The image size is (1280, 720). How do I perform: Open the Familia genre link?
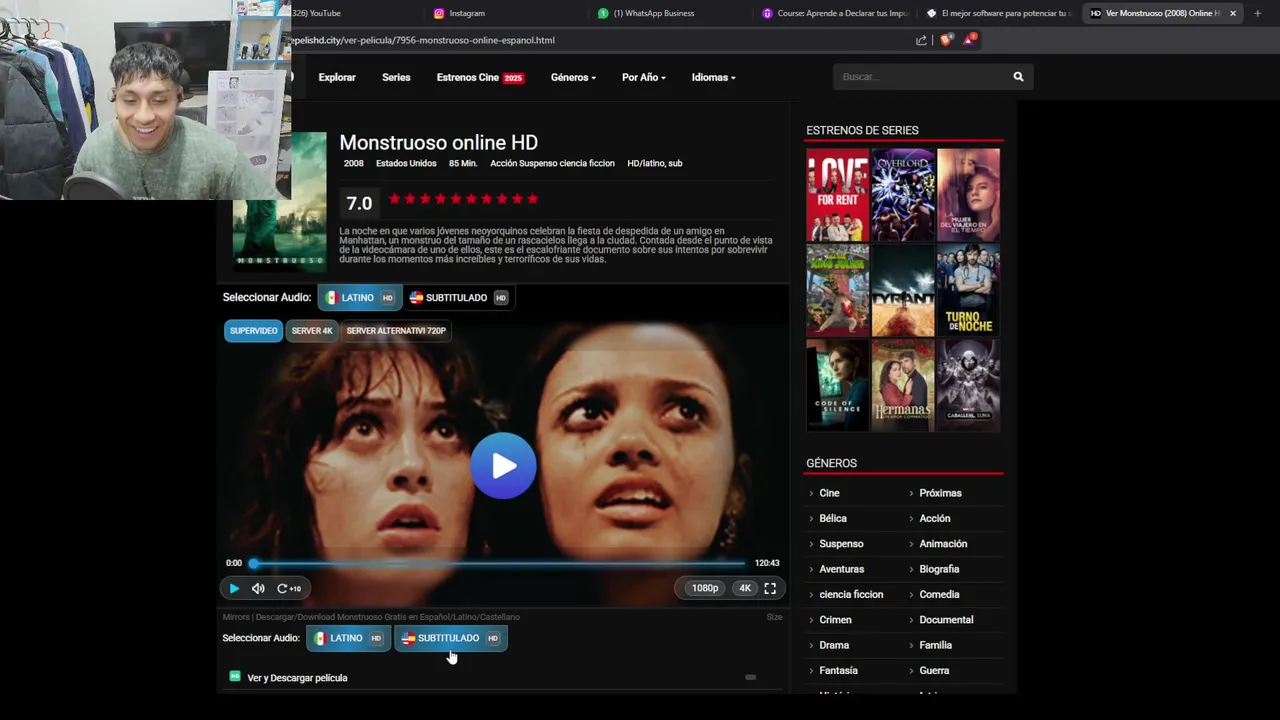[935, 645]
